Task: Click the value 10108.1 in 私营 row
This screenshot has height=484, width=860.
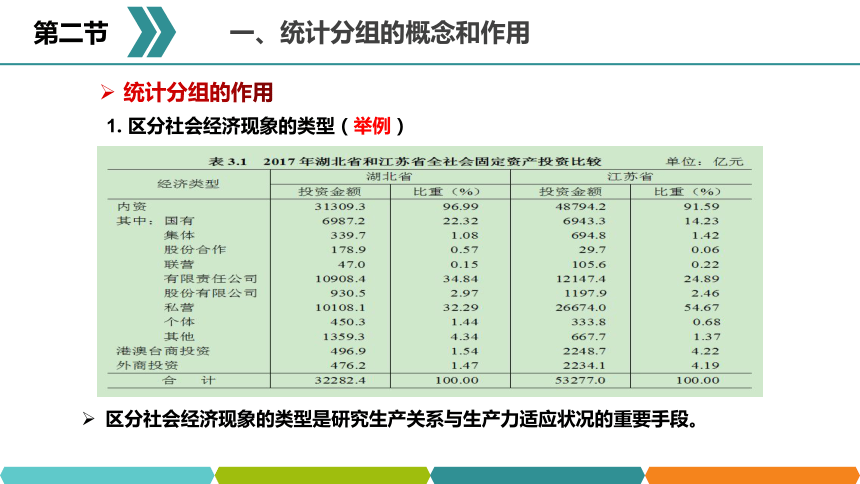Action: (340, 308)
